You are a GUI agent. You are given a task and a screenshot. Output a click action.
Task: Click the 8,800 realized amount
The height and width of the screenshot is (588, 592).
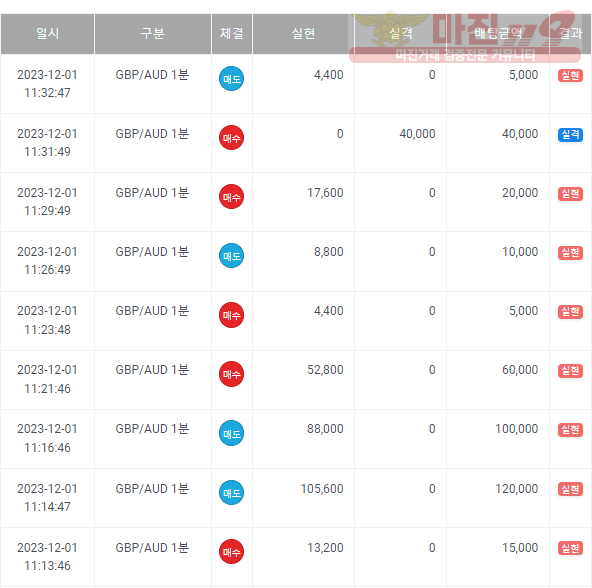point(328,252)
